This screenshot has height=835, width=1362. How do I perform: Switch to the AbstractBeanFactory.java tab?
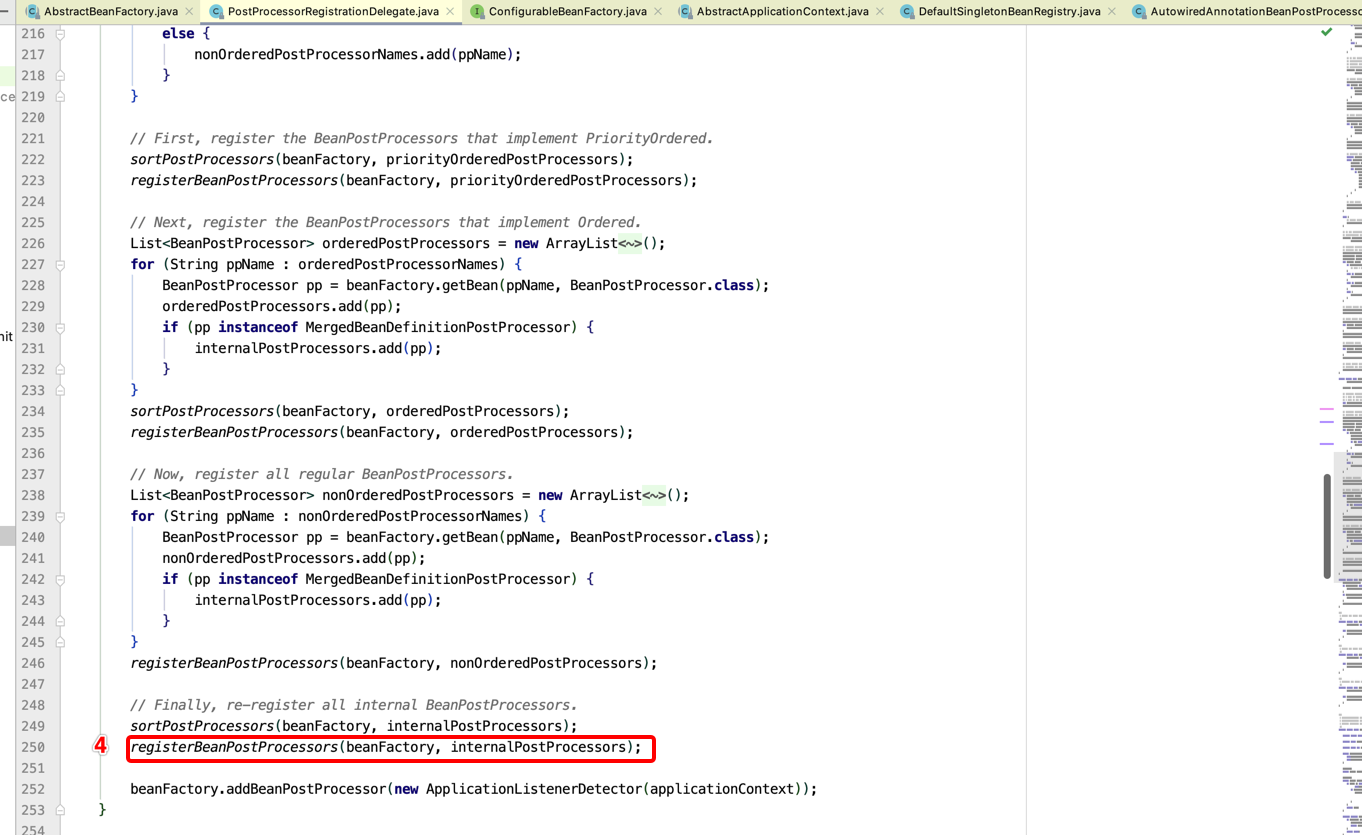point(111,11)
